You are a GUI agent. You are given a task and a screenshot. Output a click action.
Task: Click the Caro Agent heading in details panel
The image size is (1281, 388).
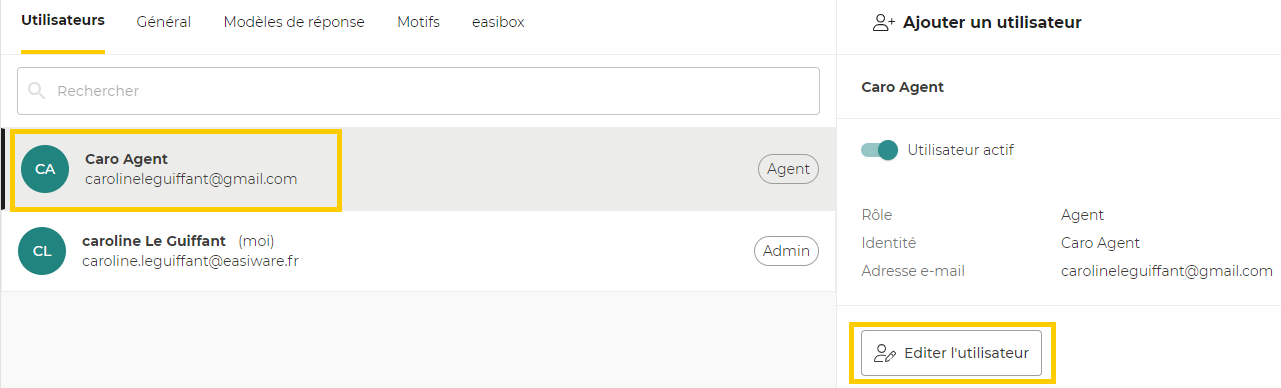coord(903,87)
